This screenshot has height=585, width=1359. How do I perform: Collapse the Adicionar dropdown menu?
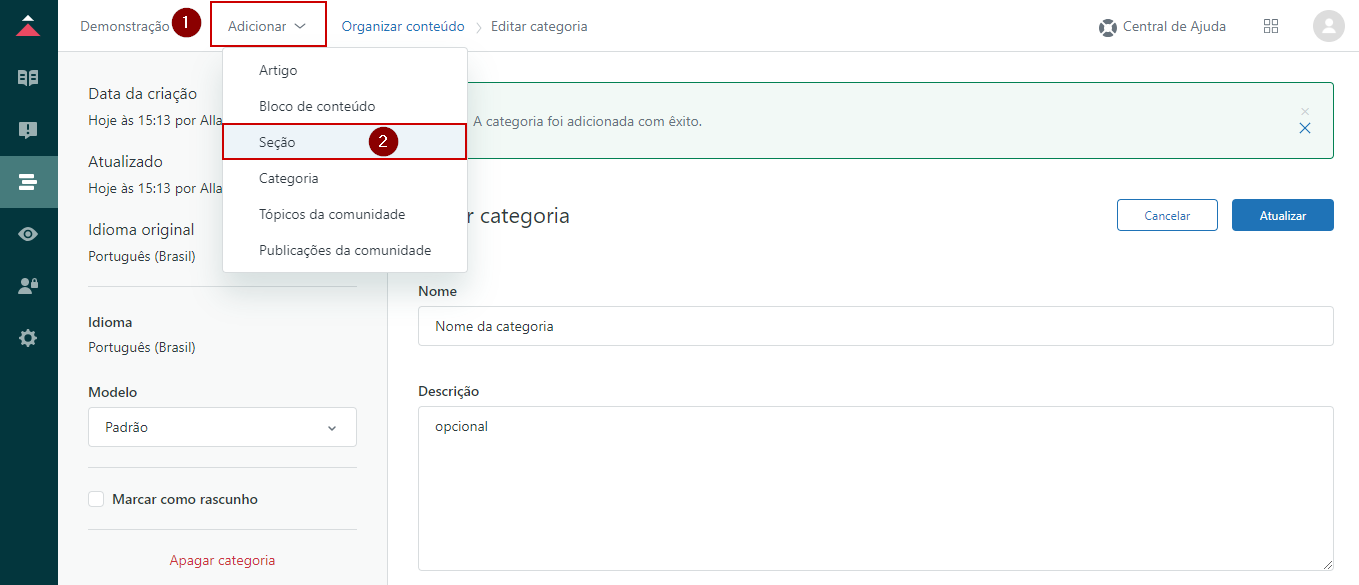coord(267,27)
